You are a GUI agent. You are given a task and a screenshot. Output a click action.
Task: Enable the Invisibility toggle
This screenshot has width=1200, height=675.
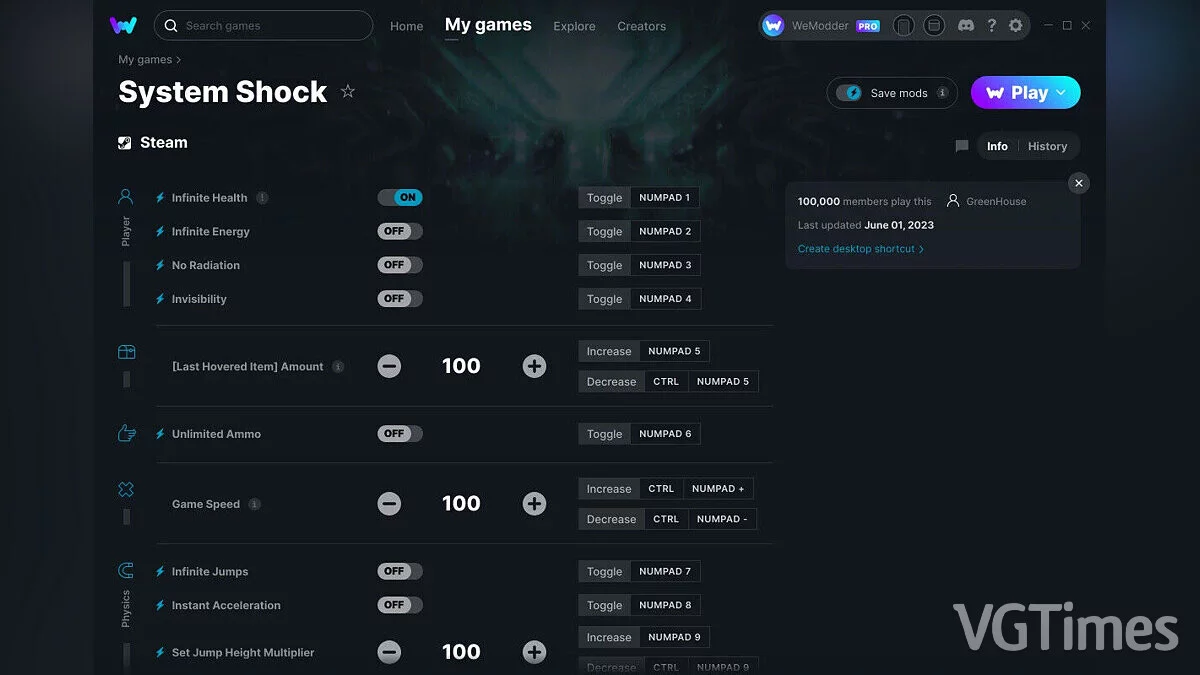[x=400, y=298]
